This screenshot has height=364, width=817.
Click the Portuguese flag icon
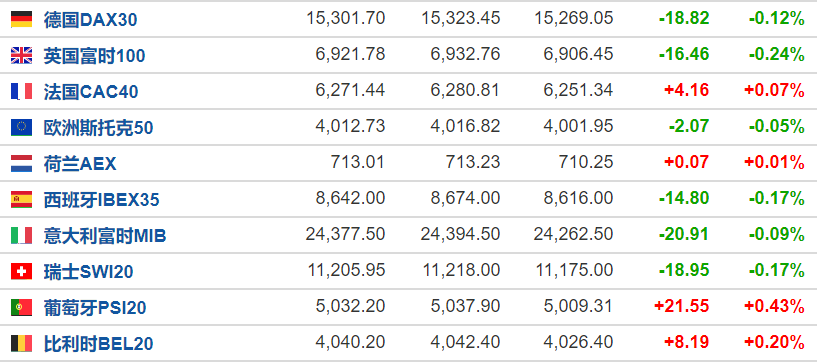coord(21,308)
